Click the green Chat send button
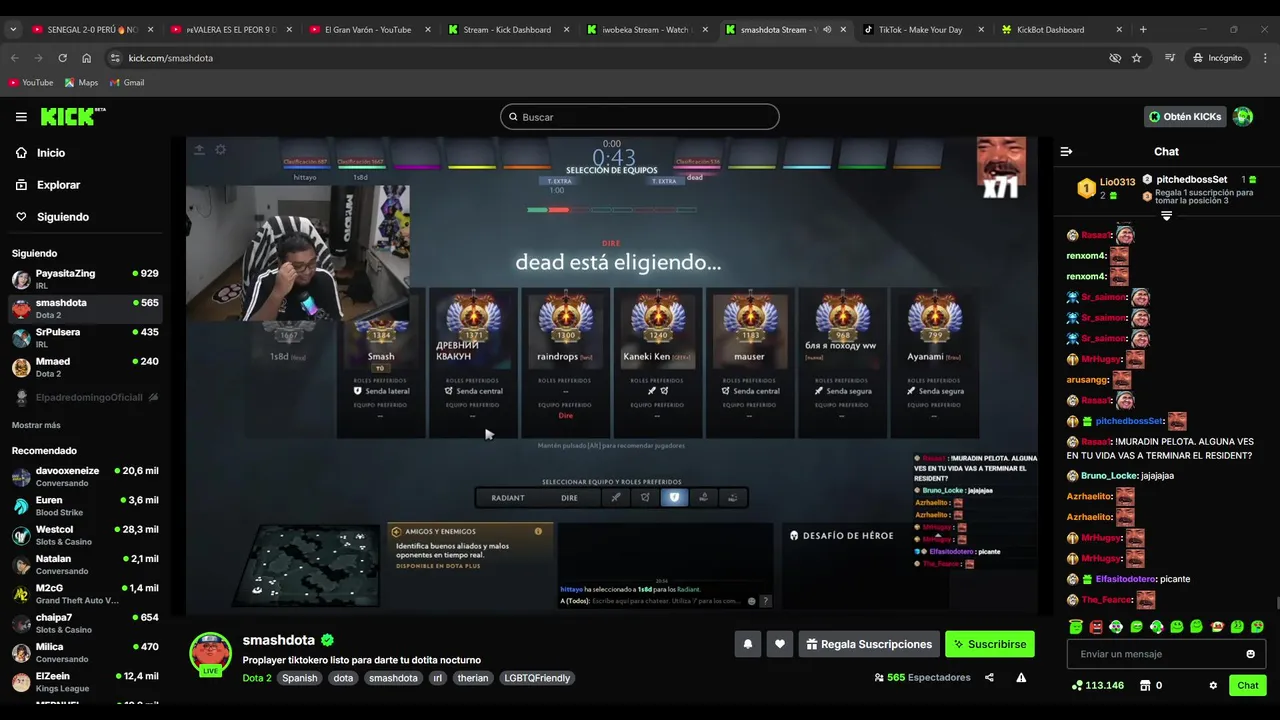The height and width of the screenshot is (720, 1280). (1248, 685)
